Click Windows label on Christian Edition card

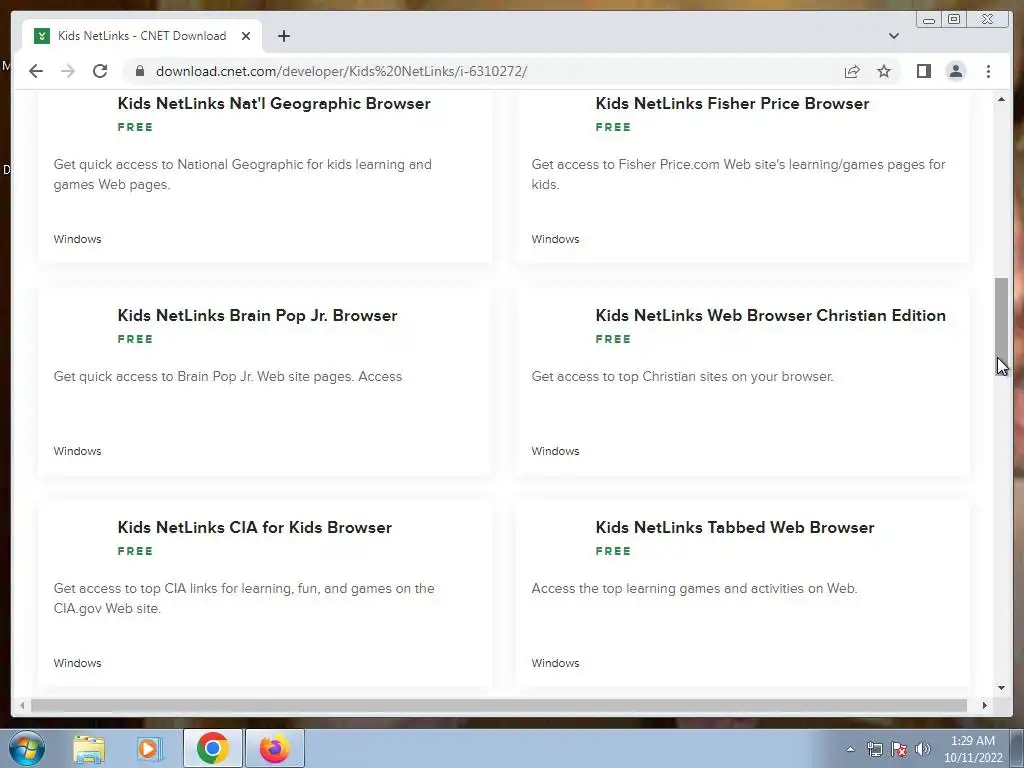[555, 451]
